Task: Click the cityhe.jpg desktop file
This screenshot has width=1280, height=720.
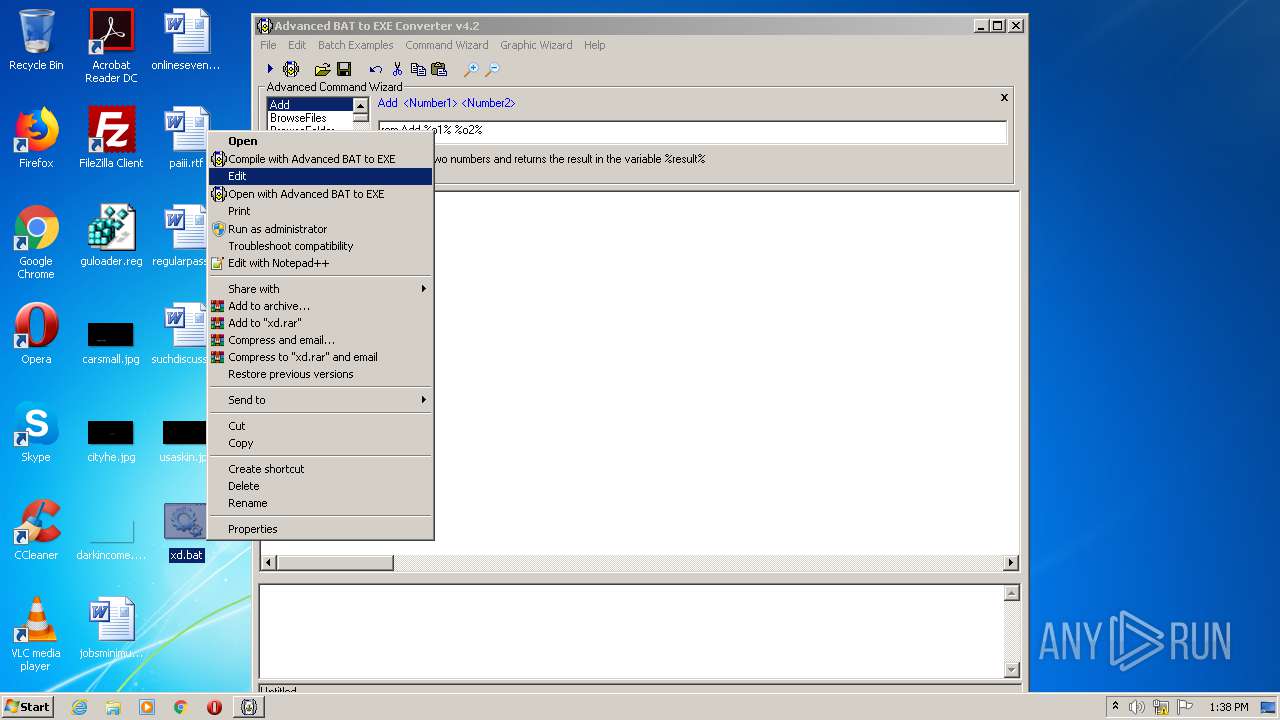Action: [x=111, y=440]
